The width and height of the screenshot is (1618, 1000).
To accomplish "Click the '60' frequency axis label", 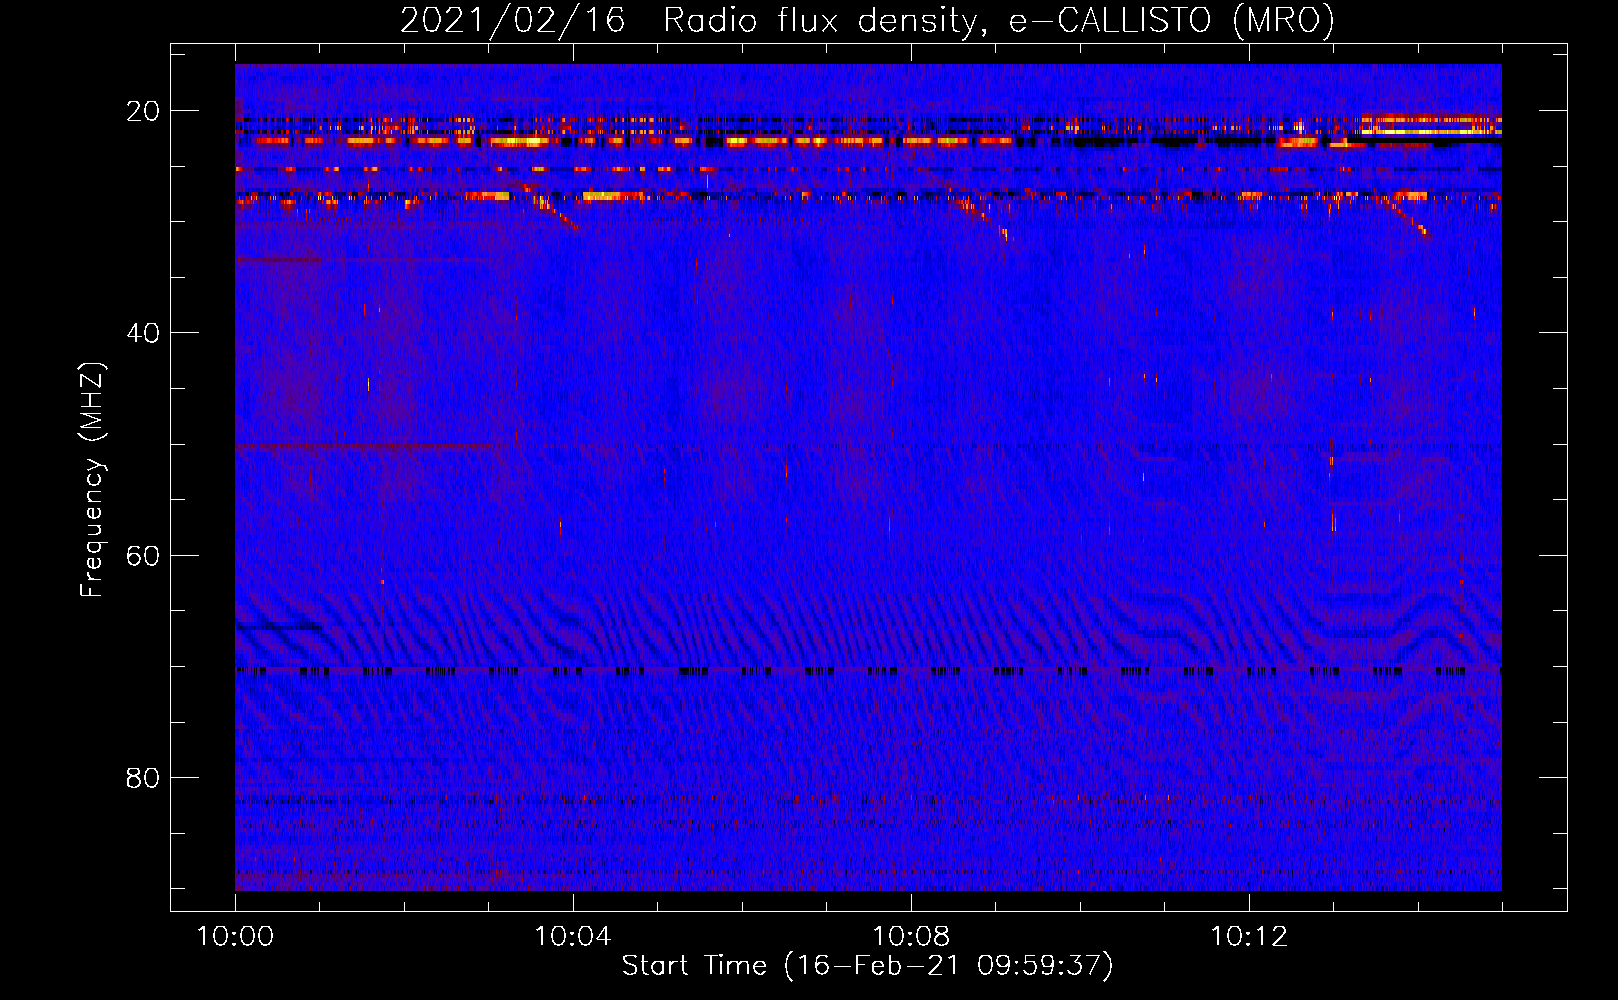I will [x=143, y=555].
